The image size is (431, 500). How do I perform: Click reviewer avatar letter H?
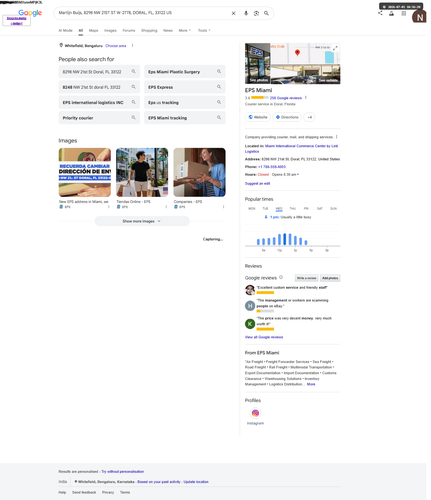click(250, 306)
